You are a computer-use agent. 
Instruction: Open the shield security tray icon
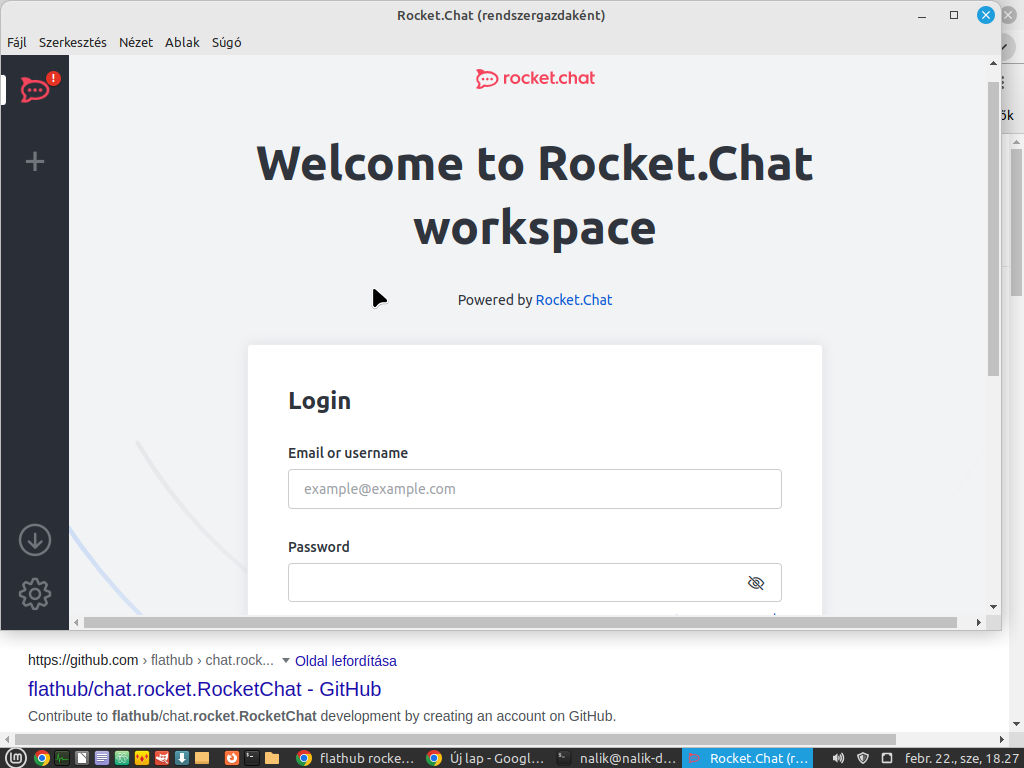click(863, 758)
